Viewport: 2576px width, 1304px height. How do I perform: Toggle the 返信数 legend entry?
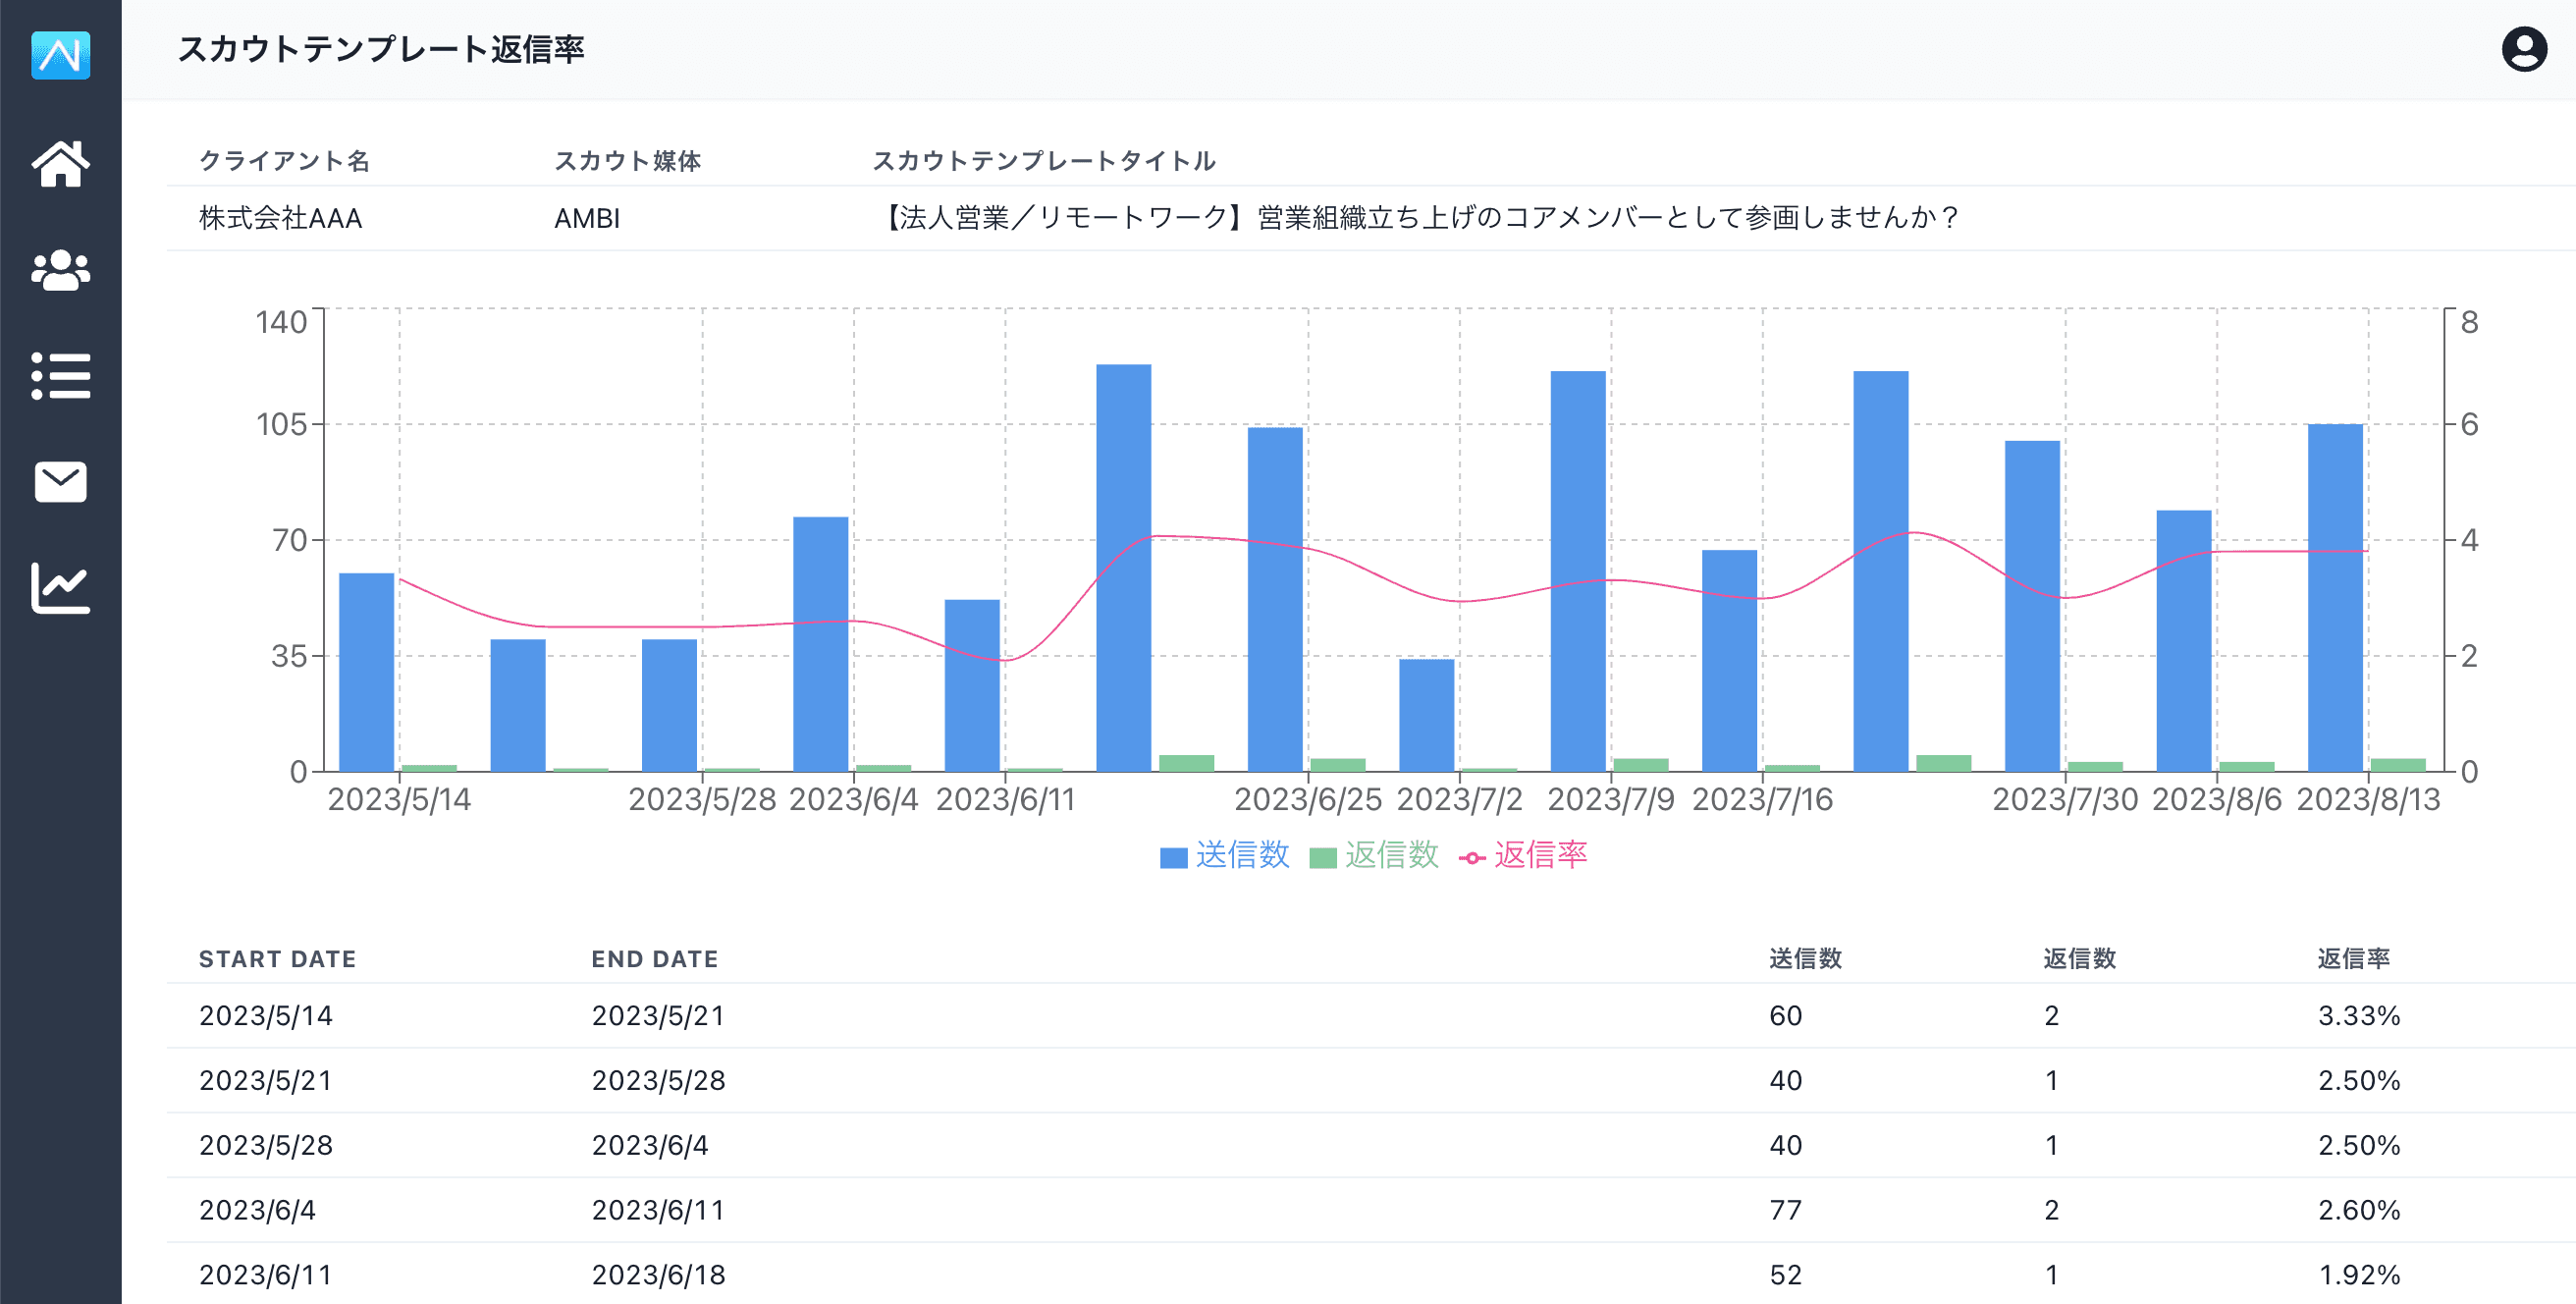click(1390, 855)
